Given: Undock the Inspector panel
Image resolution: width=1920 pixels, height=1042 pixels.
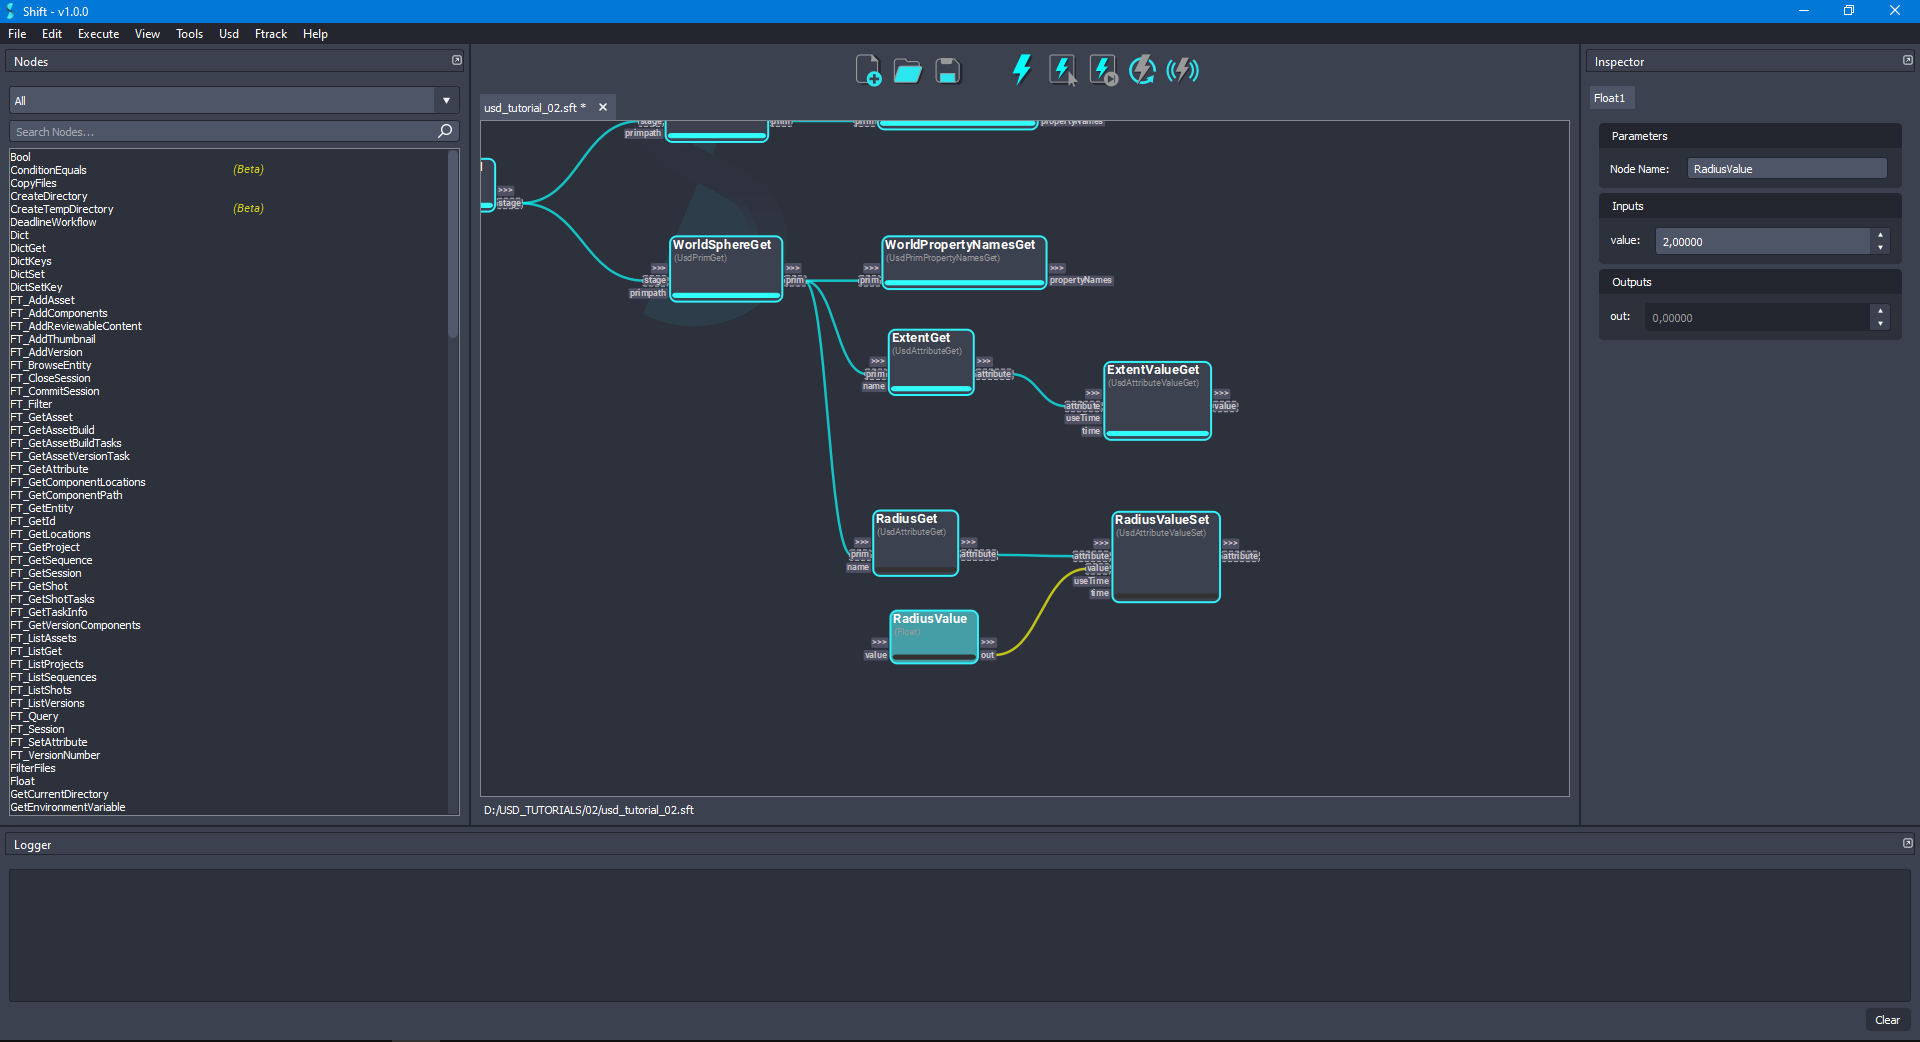Looking at the screenshot, I should [1907, 60].
